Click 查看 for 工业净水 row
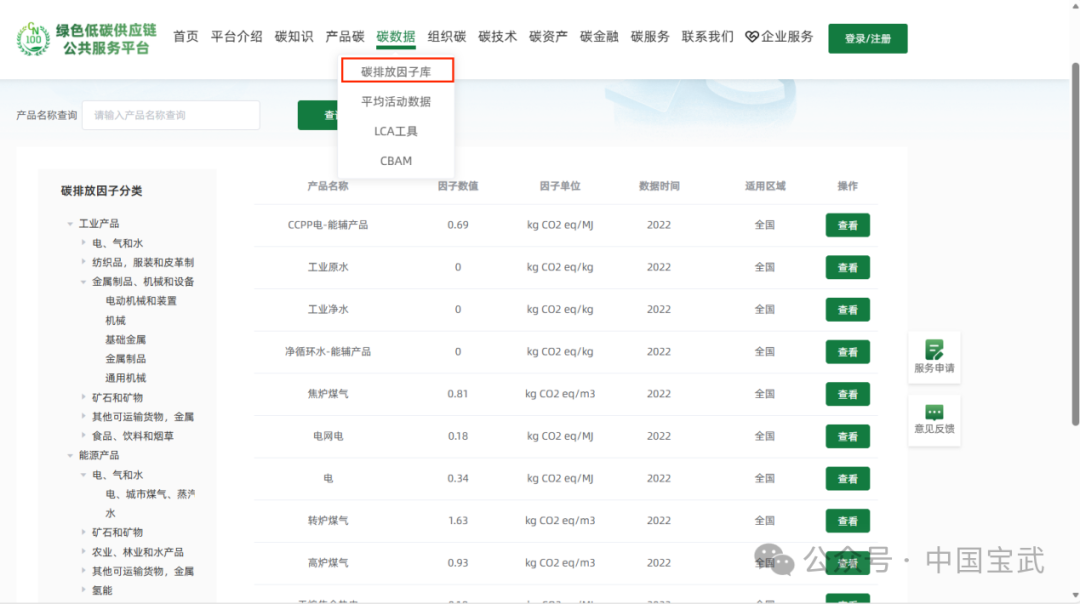 click(847, 310)
